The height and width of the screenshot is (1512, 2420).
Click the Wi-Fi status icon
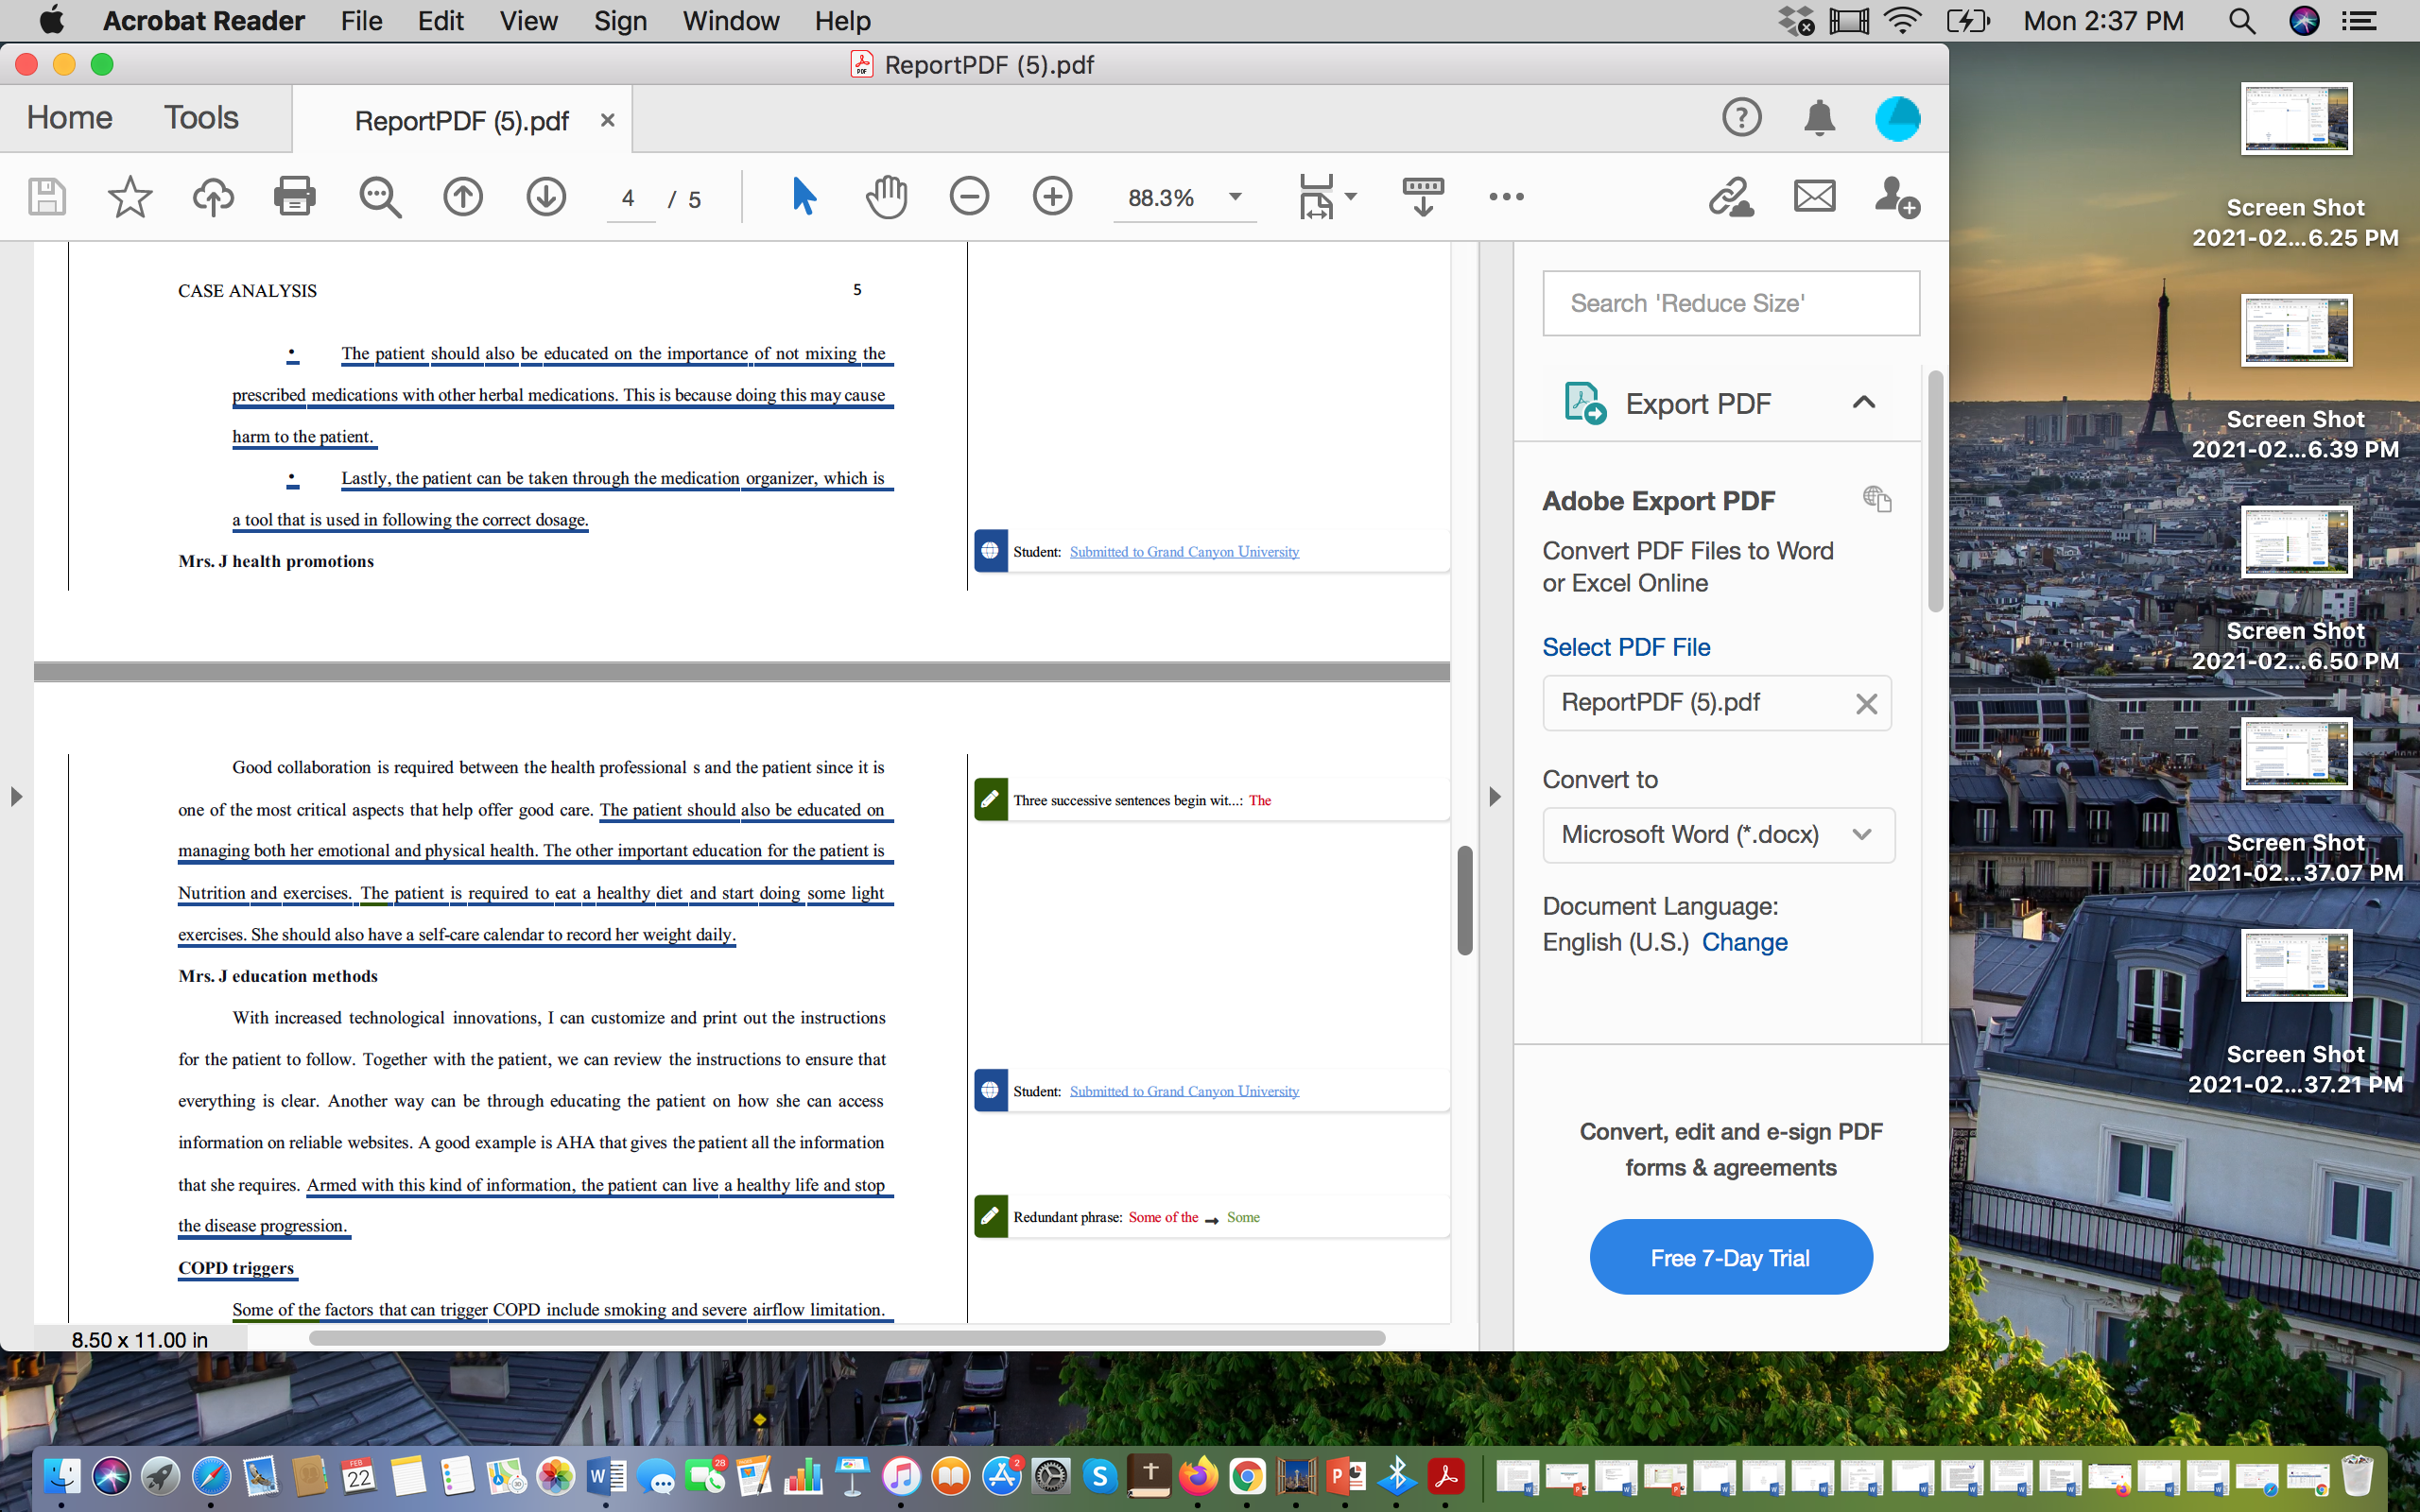click(1902, 21)
